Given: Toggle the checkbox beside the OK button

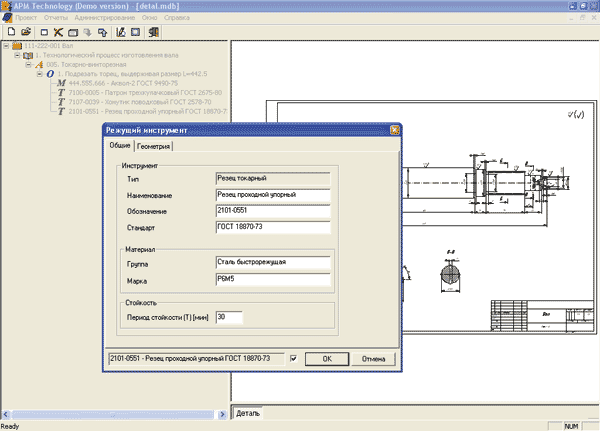Looking at the screenshot, I should pos(293,358).
